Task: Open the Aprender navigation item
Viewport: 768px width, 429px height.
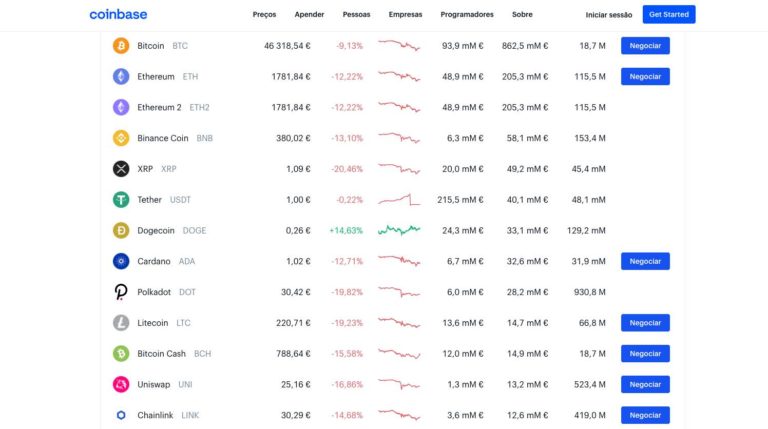Action: tap(310, 15)
